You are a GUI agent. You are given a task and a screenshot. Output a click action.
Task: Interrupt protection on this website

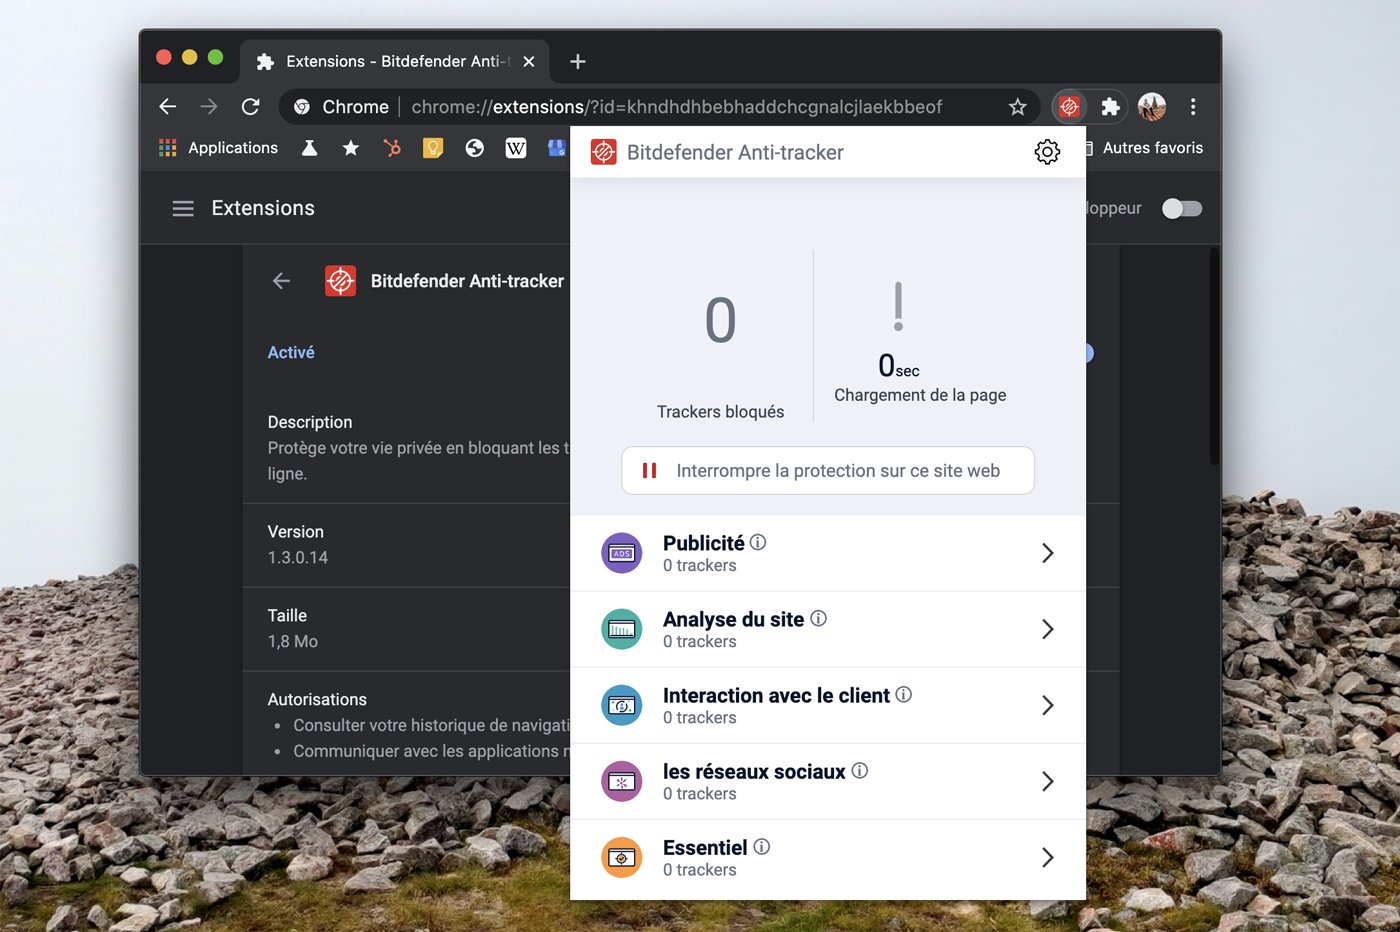point(828,470)
